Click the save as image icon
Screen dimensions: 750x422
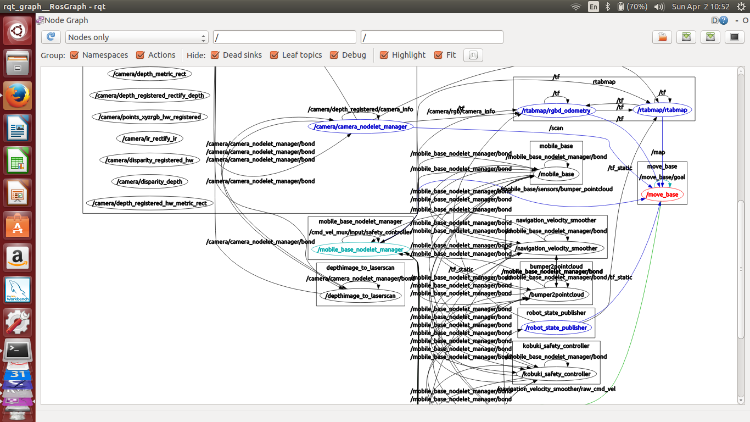point(734,37)
